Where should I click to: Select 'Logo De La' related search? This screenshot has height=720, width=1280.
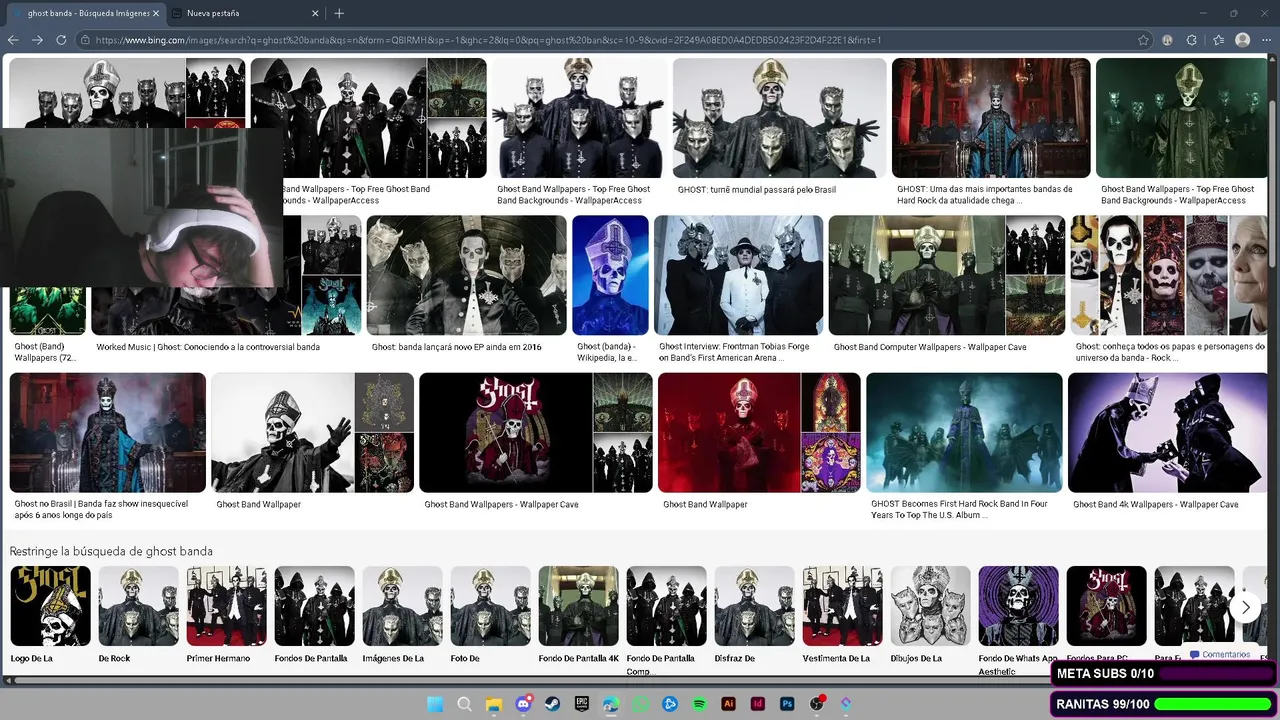point(50,614)
